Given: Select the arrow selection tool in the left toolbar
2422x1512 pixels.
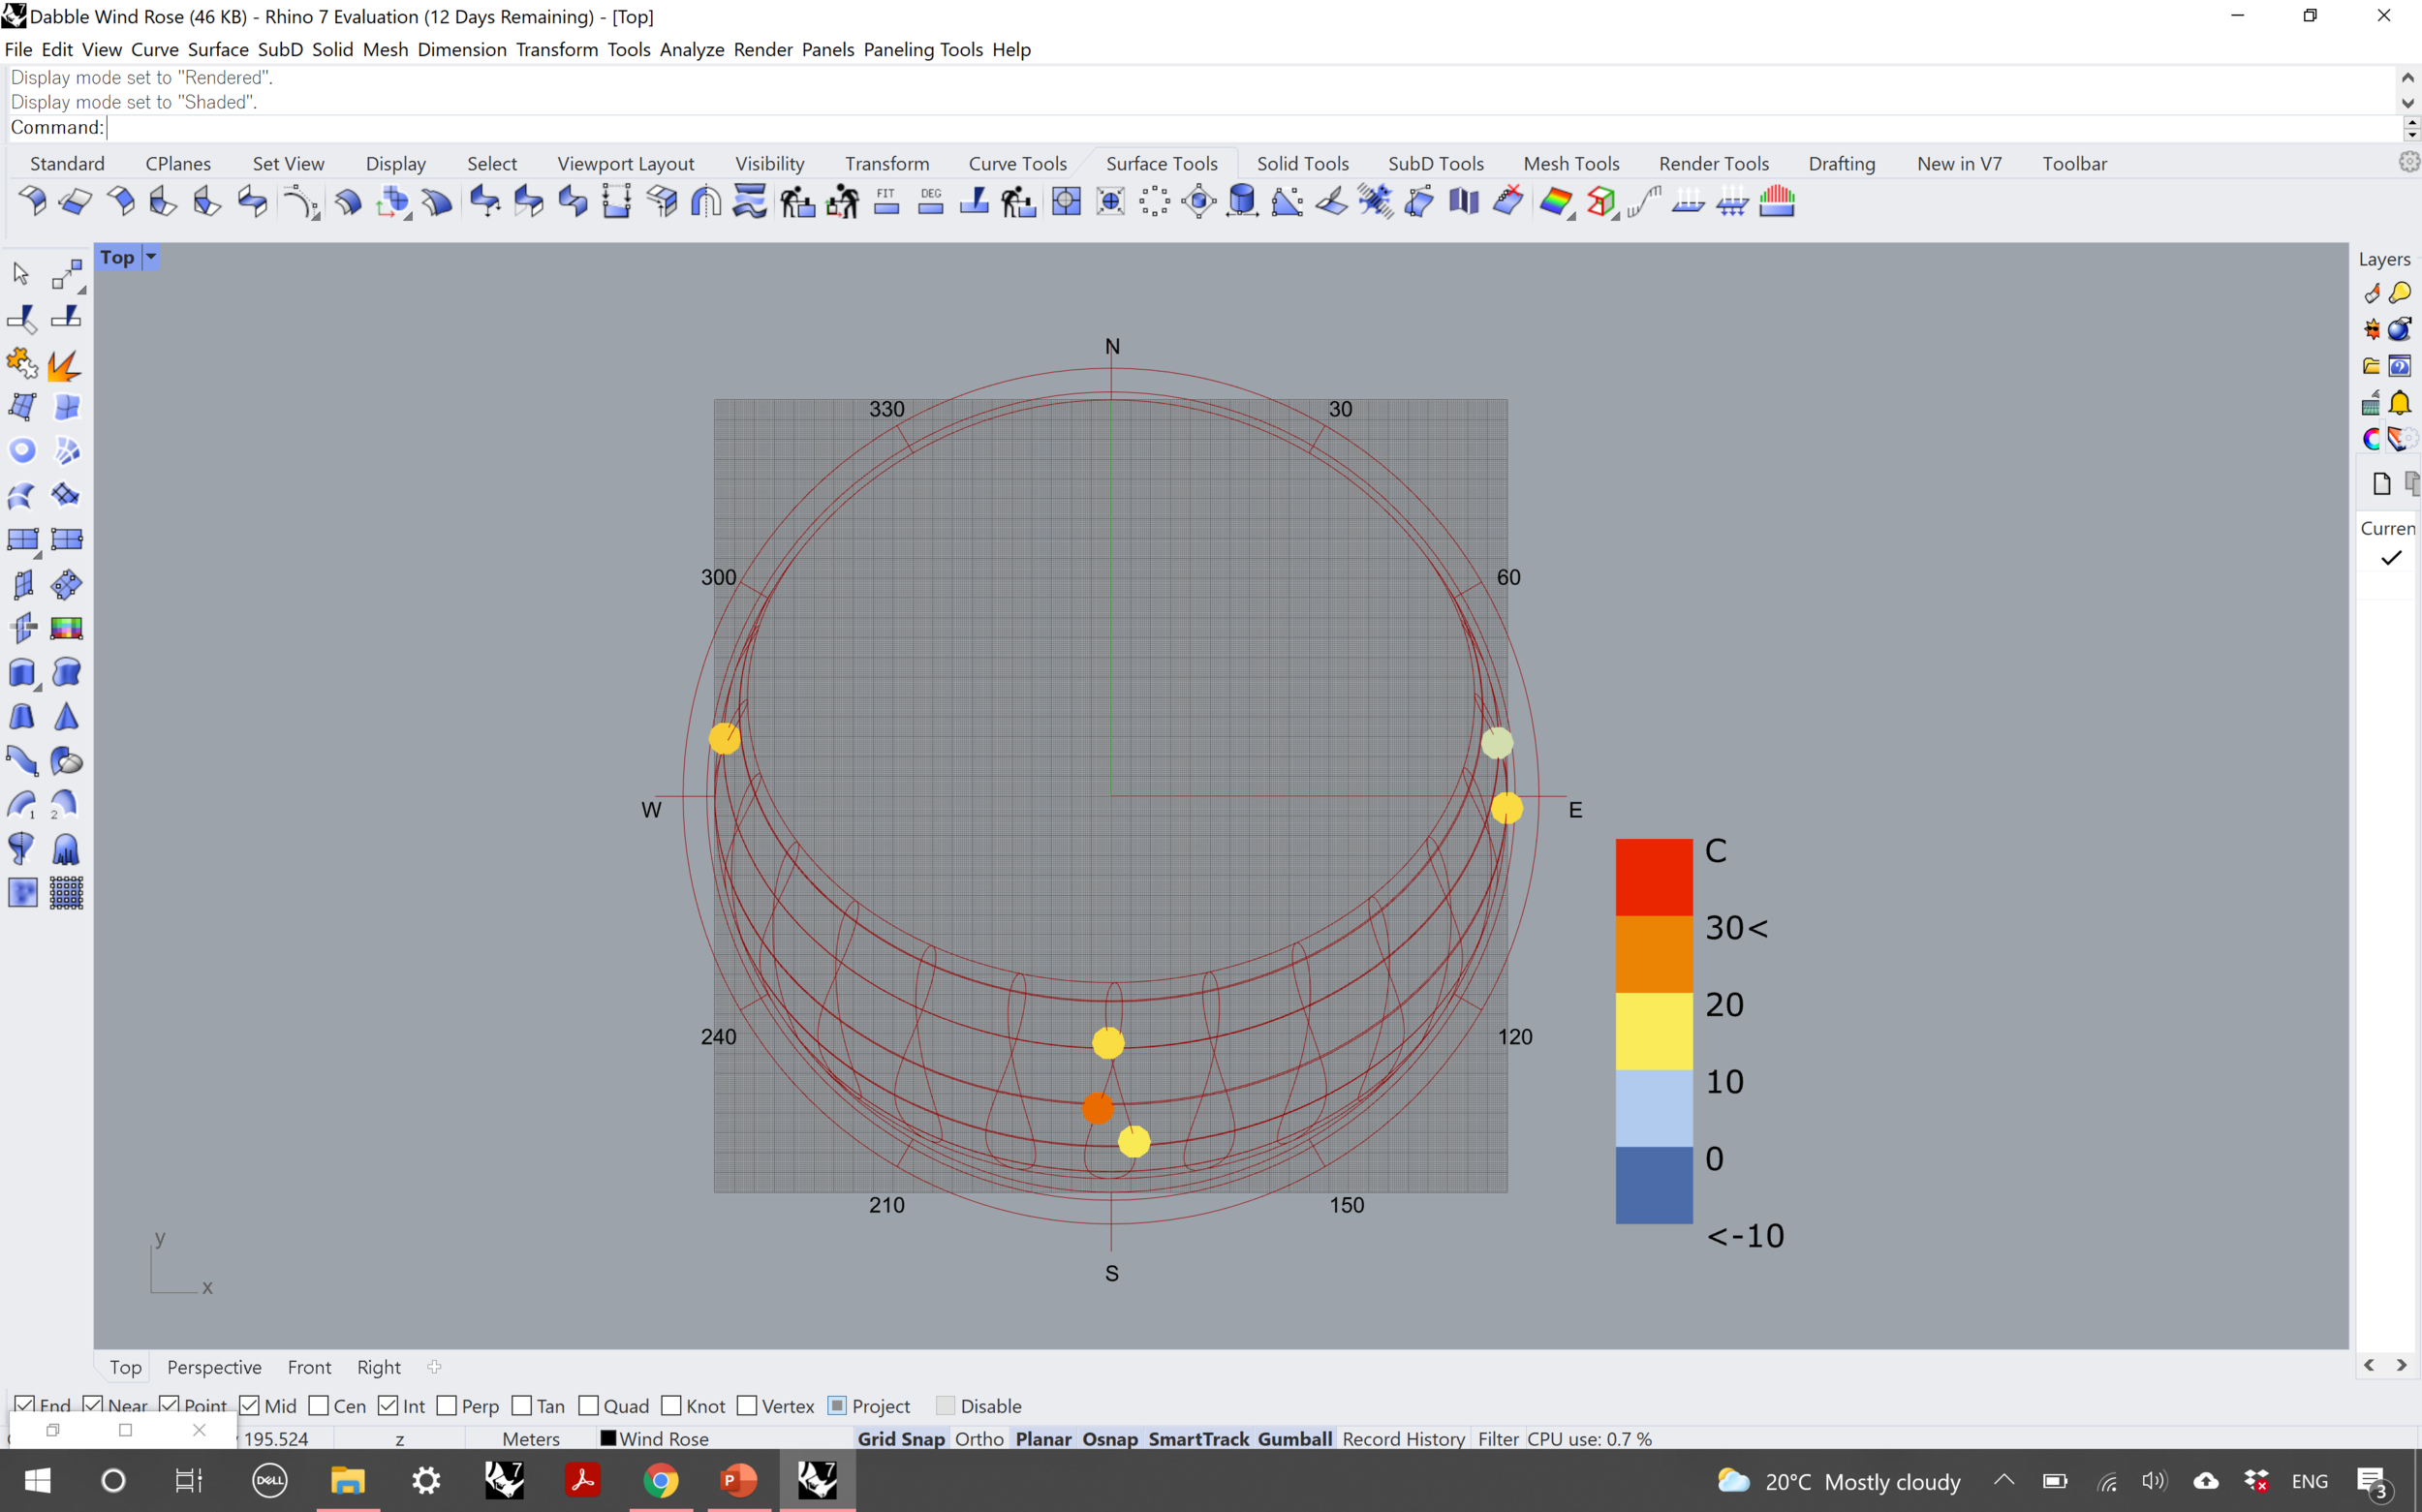Looking at the screenshot, I should point(20,273).
